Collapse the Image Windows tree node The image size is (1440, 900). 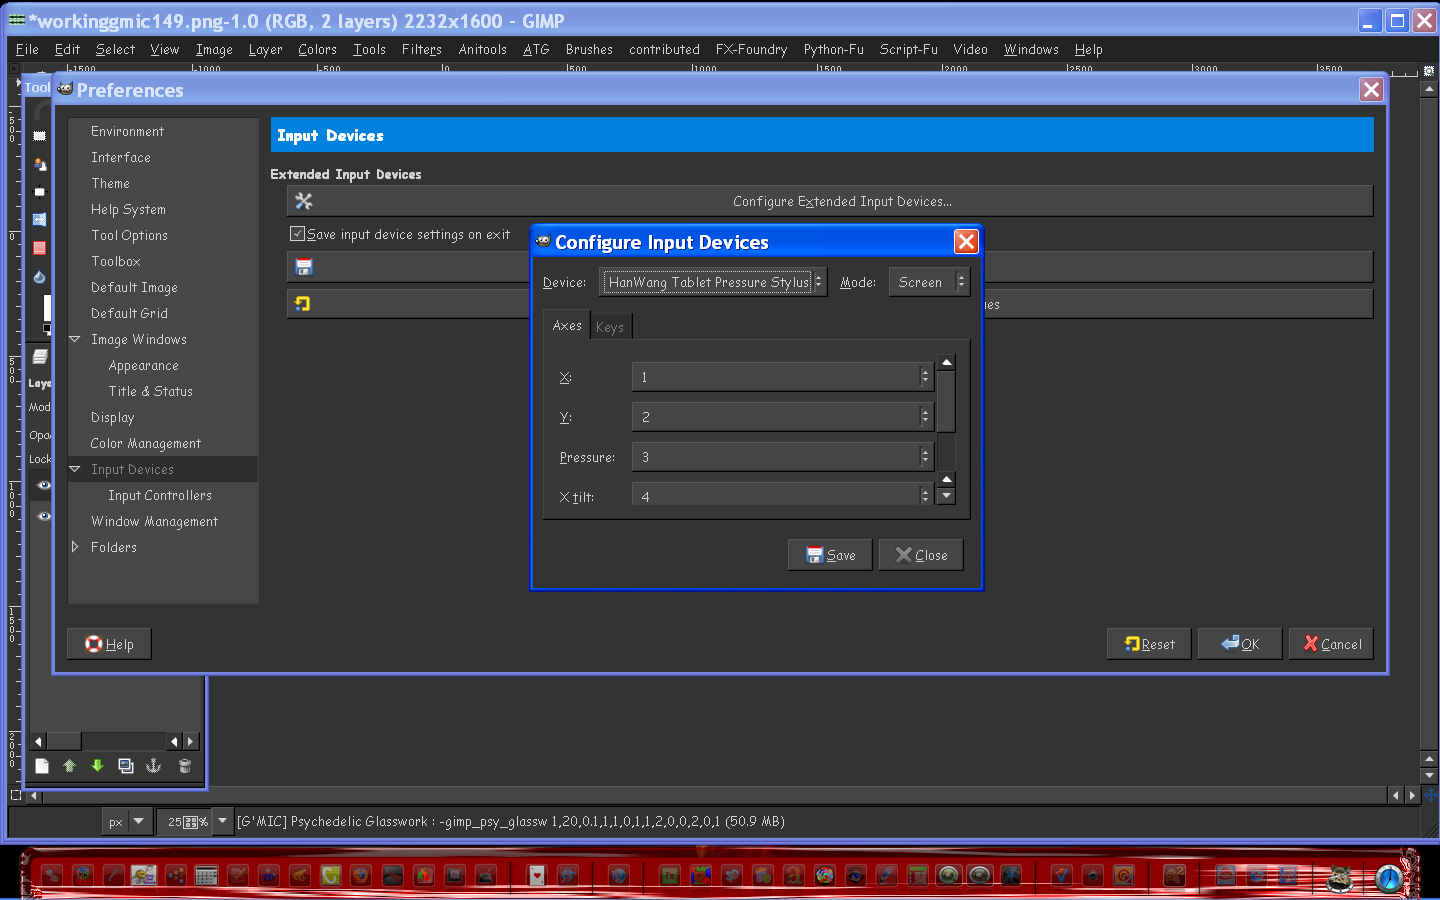(75, 339)
